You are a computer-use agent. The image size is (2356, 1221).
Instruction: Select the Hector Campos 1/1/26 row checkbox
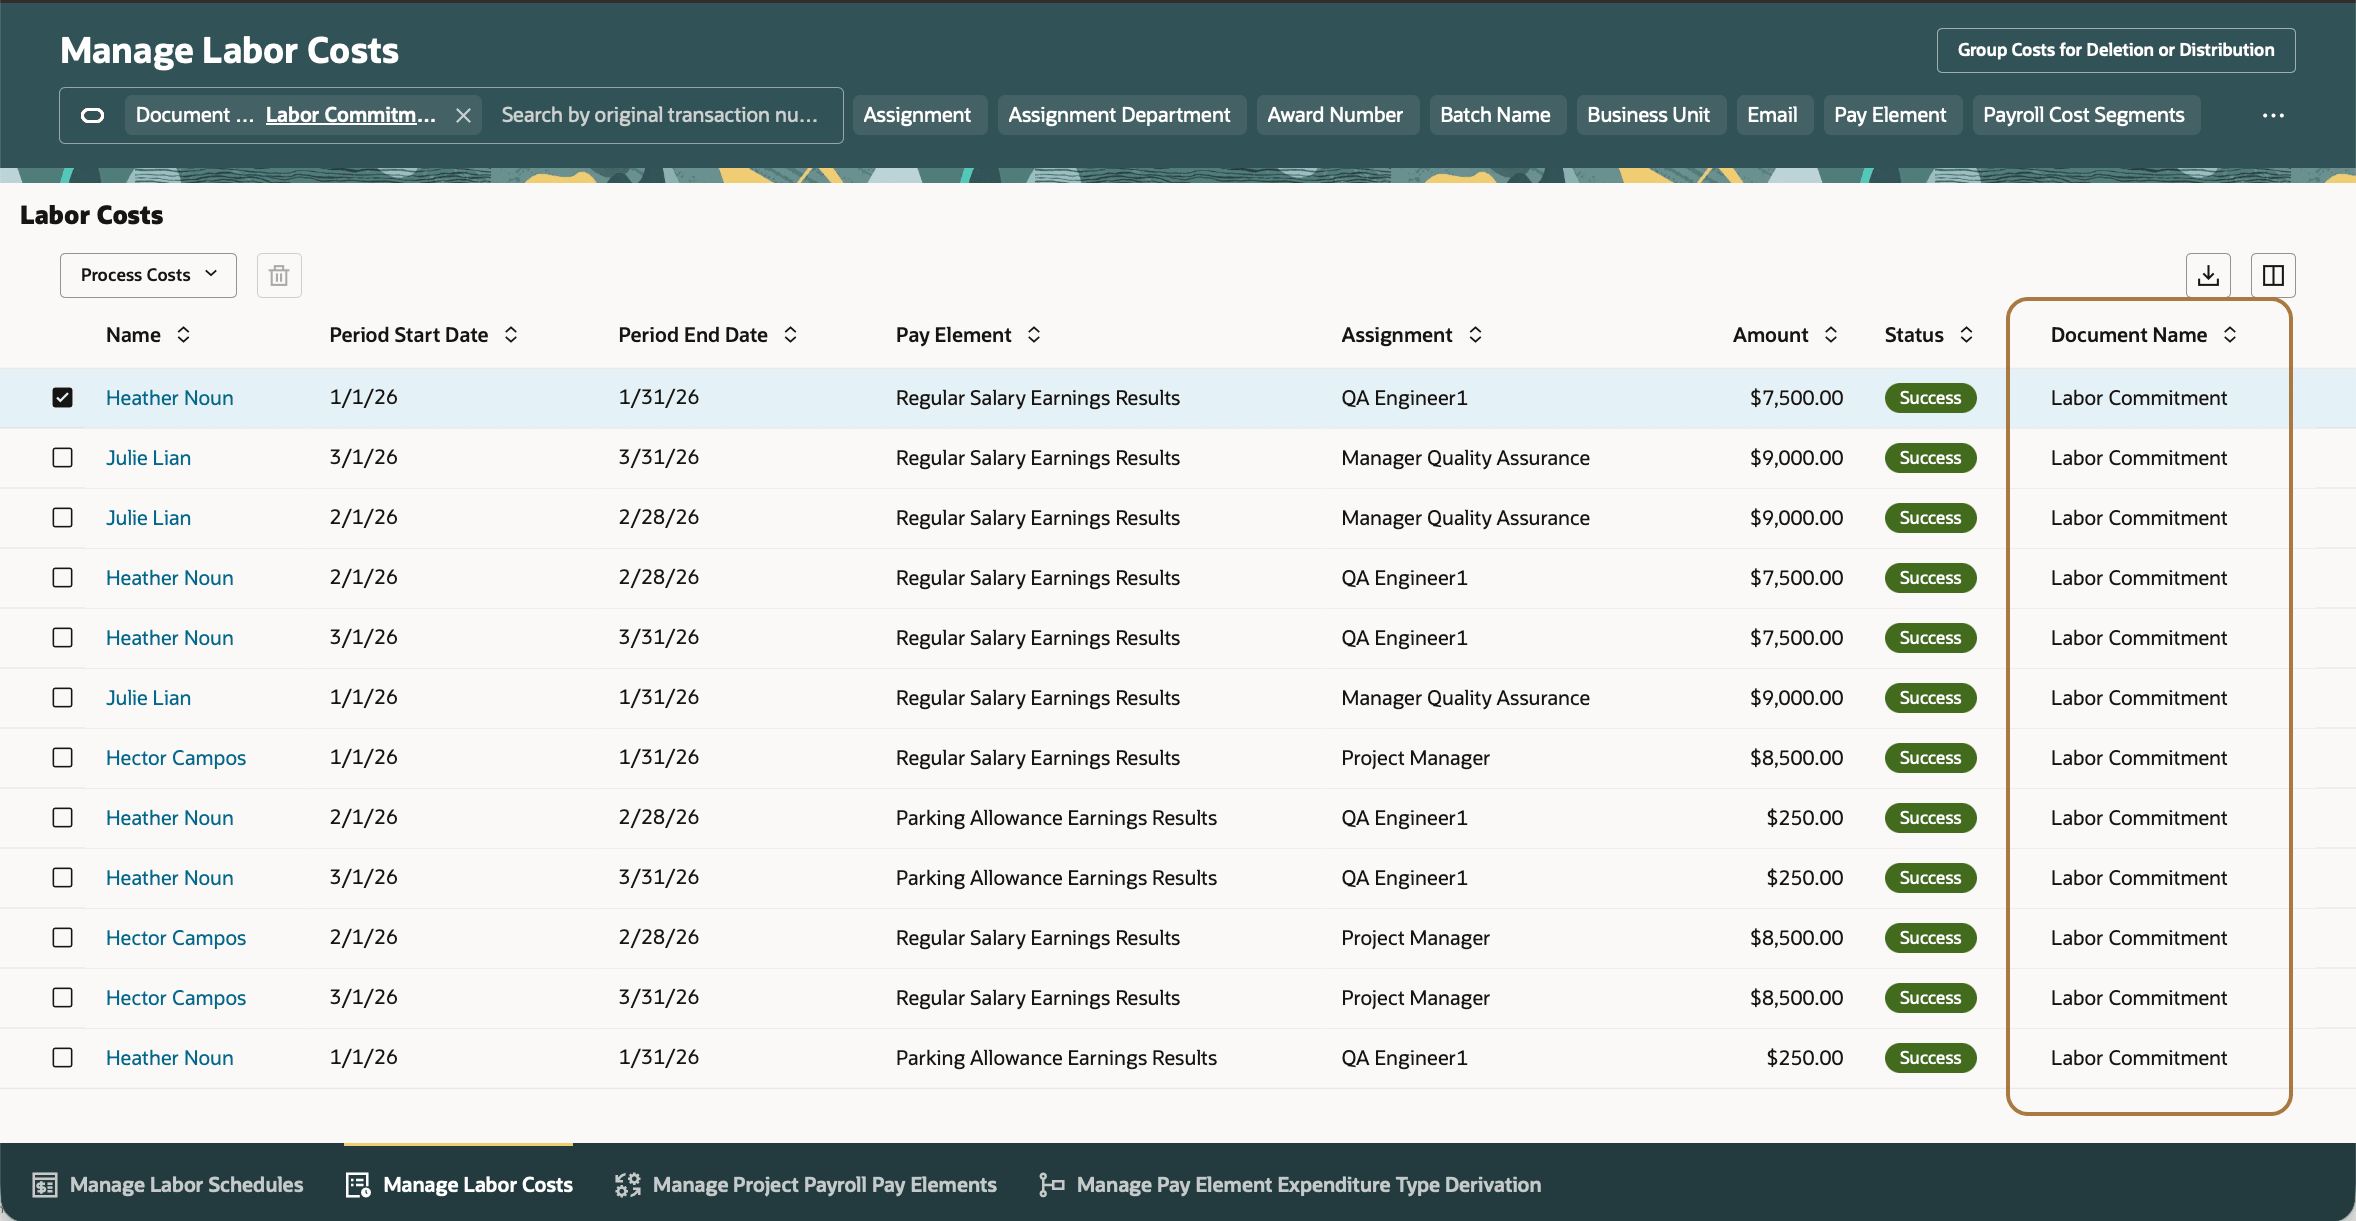[62, 757]
